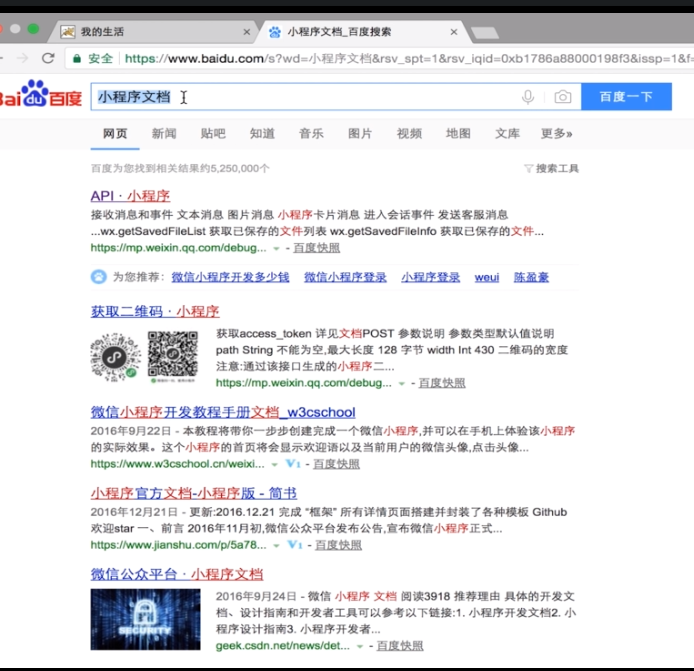Expand dropdown arrow next to first mp.weixin URL
Image resolution: width=694 pixels, height=671 pixels.
[277, 249]
